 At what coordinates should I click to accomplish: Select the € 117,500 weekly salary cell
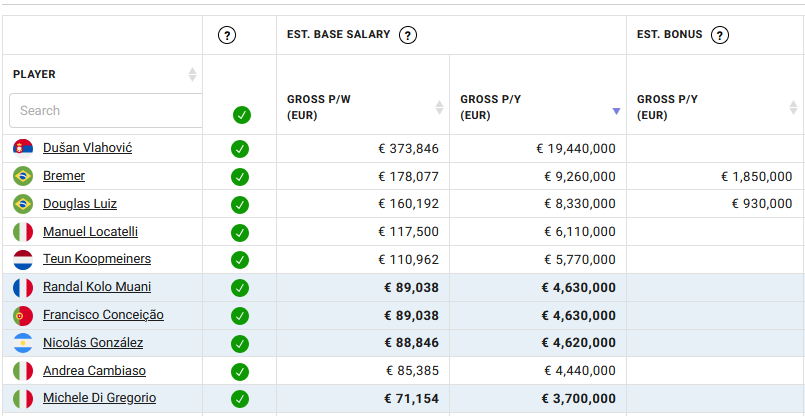point(363,232)
